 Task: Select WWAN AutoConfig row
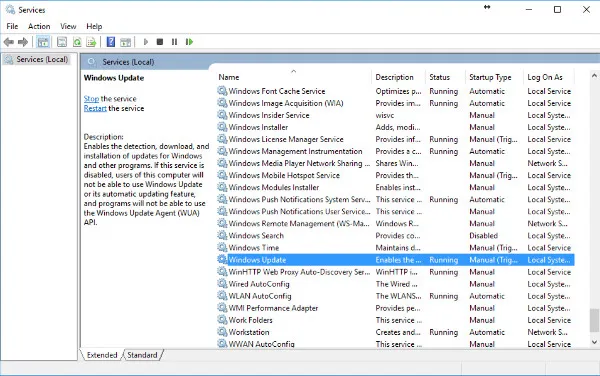point(395,343)
